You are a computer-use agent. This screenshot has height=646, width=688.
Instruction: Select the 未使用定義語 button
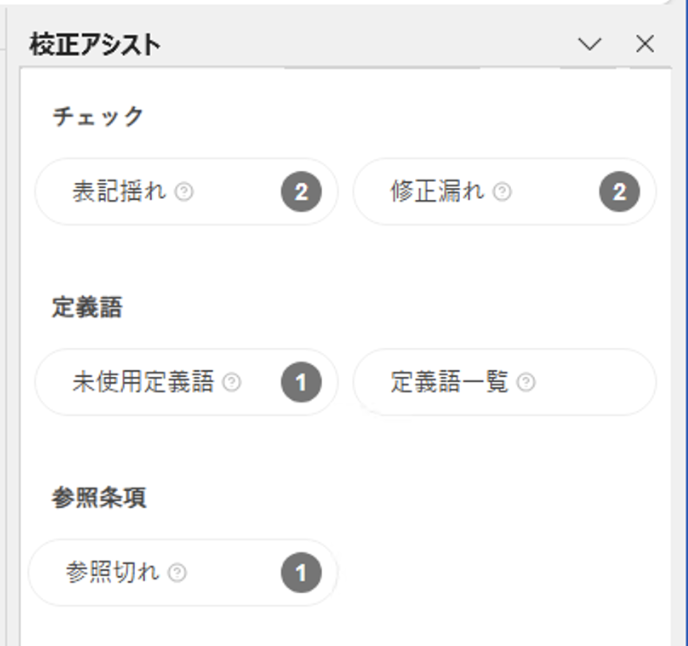(142, 382)
